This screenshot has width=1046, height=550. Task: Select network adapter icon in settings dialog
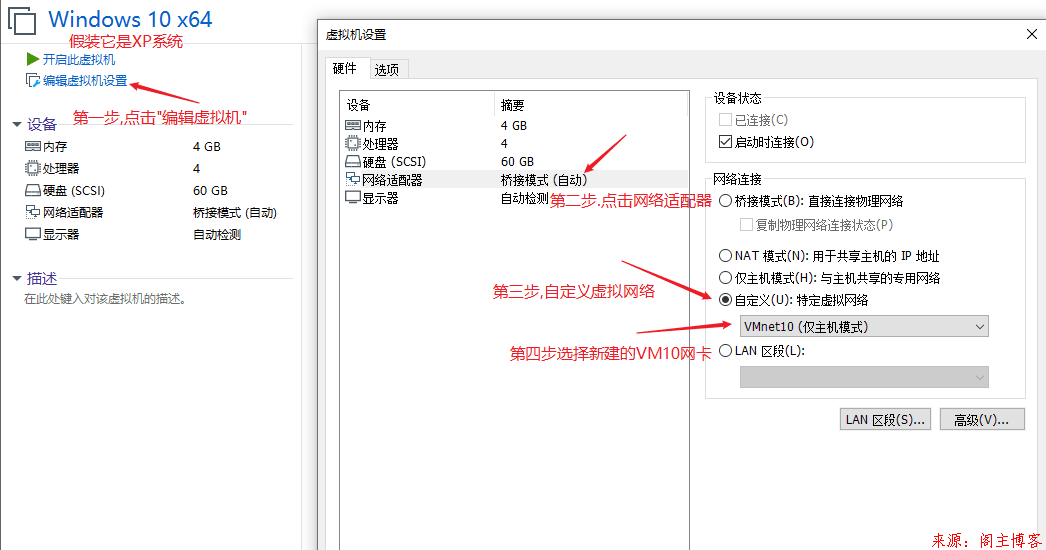[x=353, y=180]
